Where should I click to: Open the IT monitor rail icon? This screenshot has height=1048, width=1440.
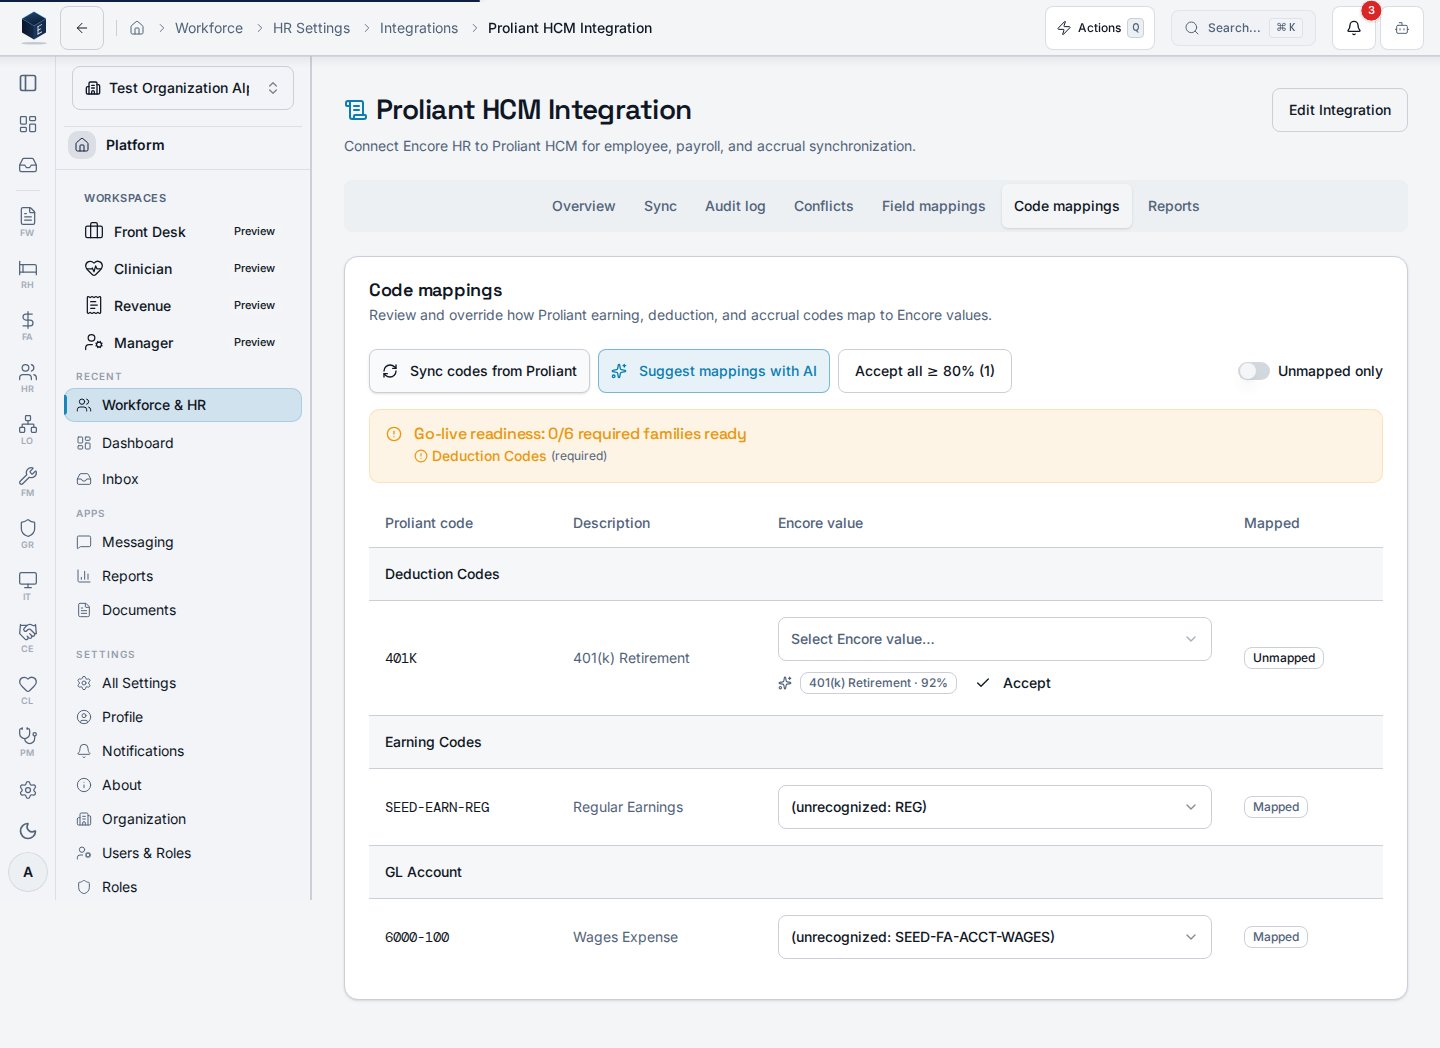point(28,584)
